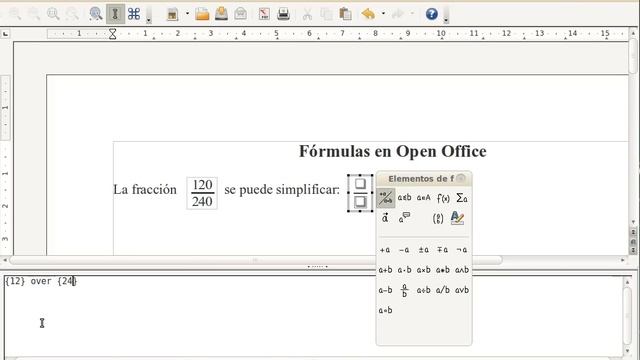The image size is (640, 360).
Task: Insert the −a minus sign operator
Action: pos(404,250)
